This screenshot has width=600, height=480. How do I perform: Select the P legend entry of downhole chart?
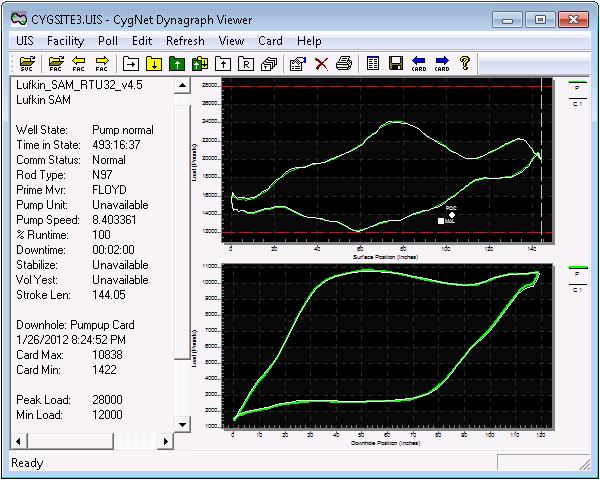(x=577, y=271)
